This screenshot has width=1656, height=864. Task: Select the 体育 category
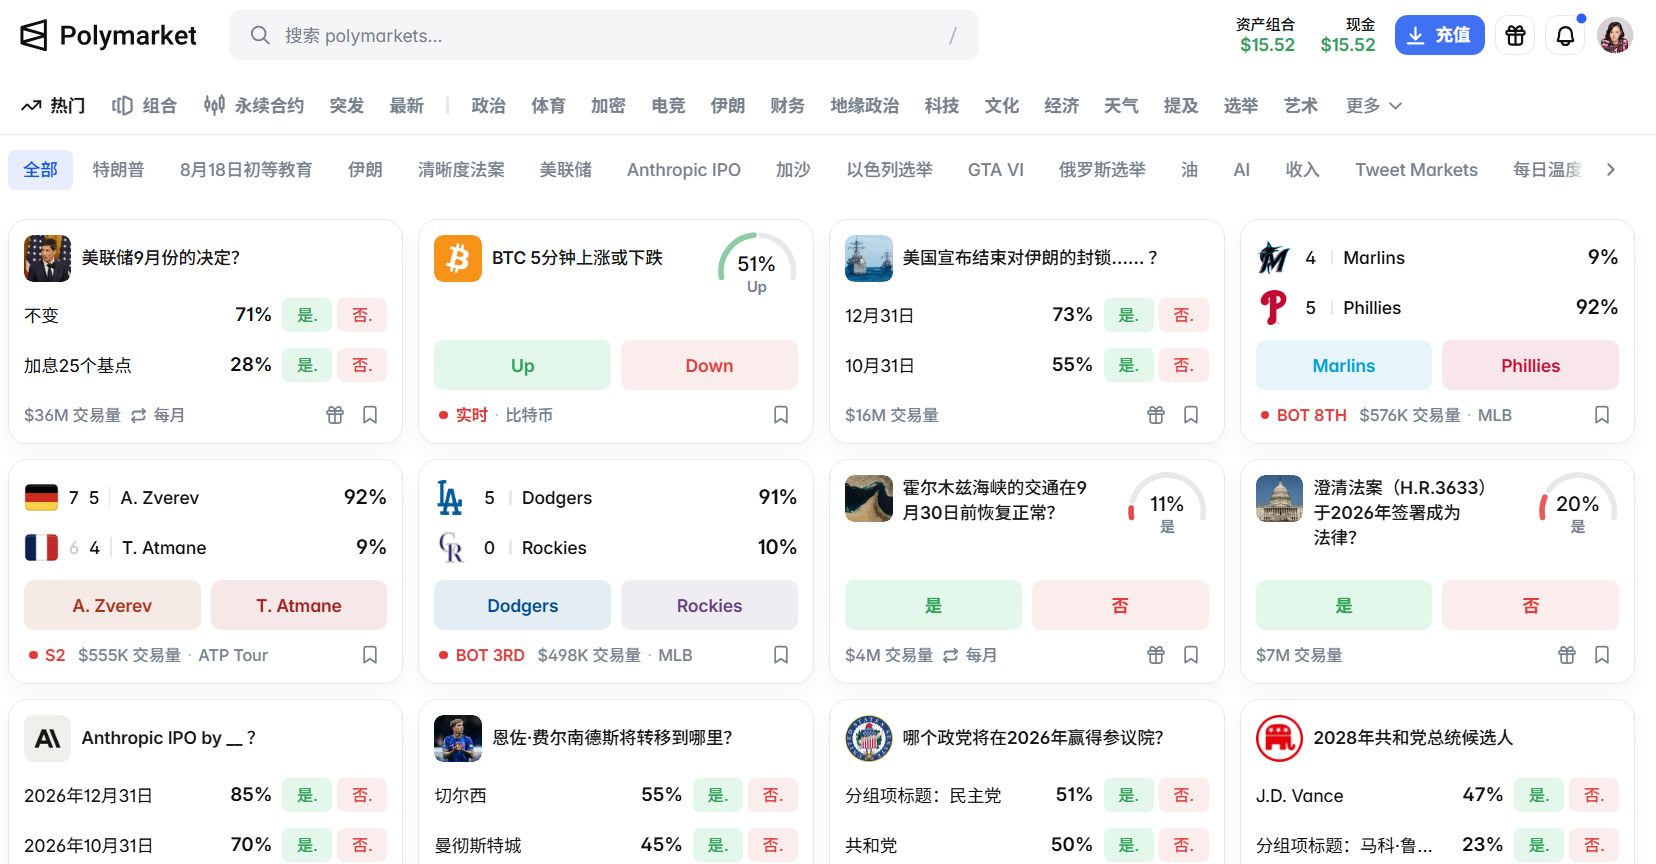[x=548, y=106]
